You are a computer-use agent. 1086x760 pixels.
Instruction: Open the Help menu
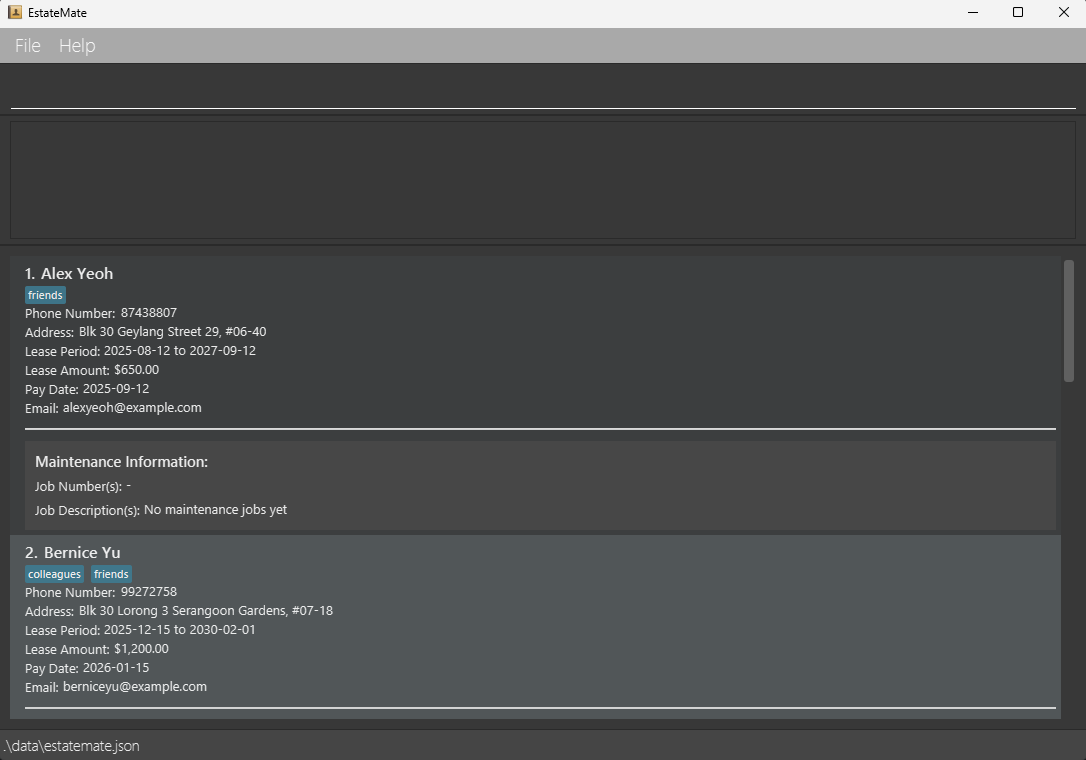tap(77, 46)
